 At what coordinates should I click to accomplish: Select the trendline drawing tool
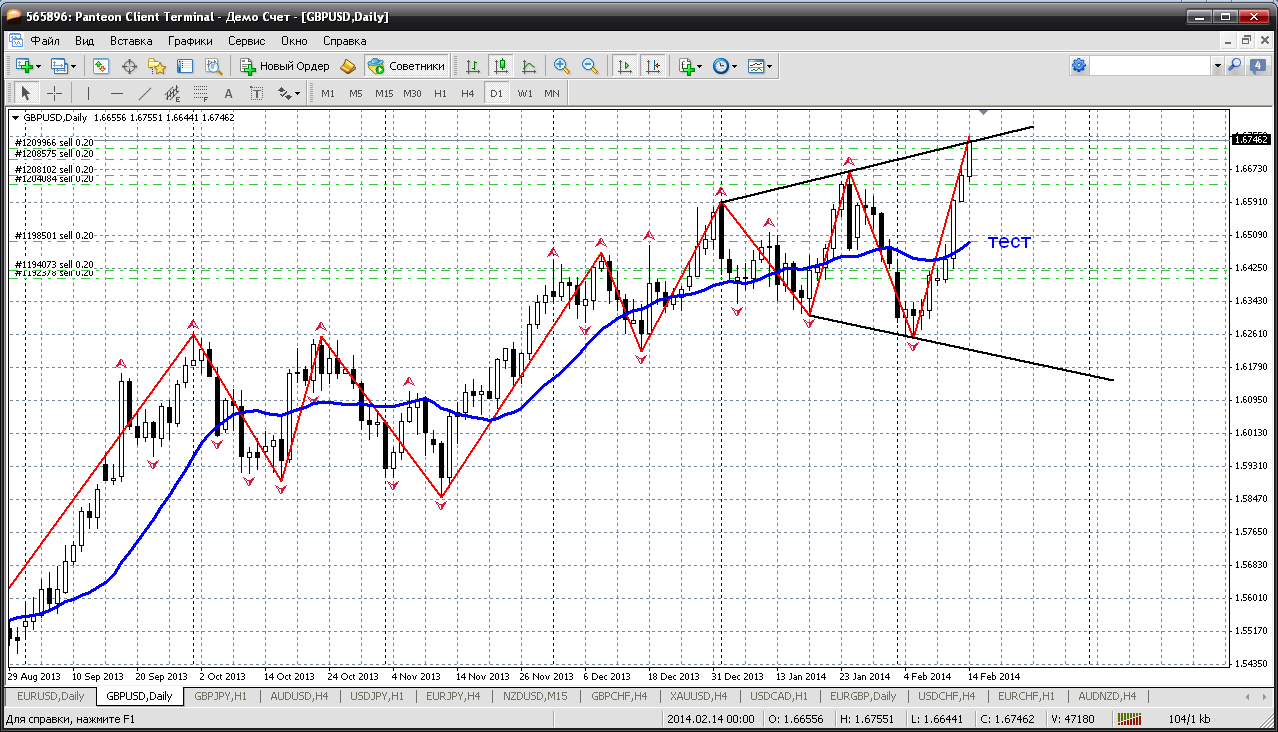(145, 93)
